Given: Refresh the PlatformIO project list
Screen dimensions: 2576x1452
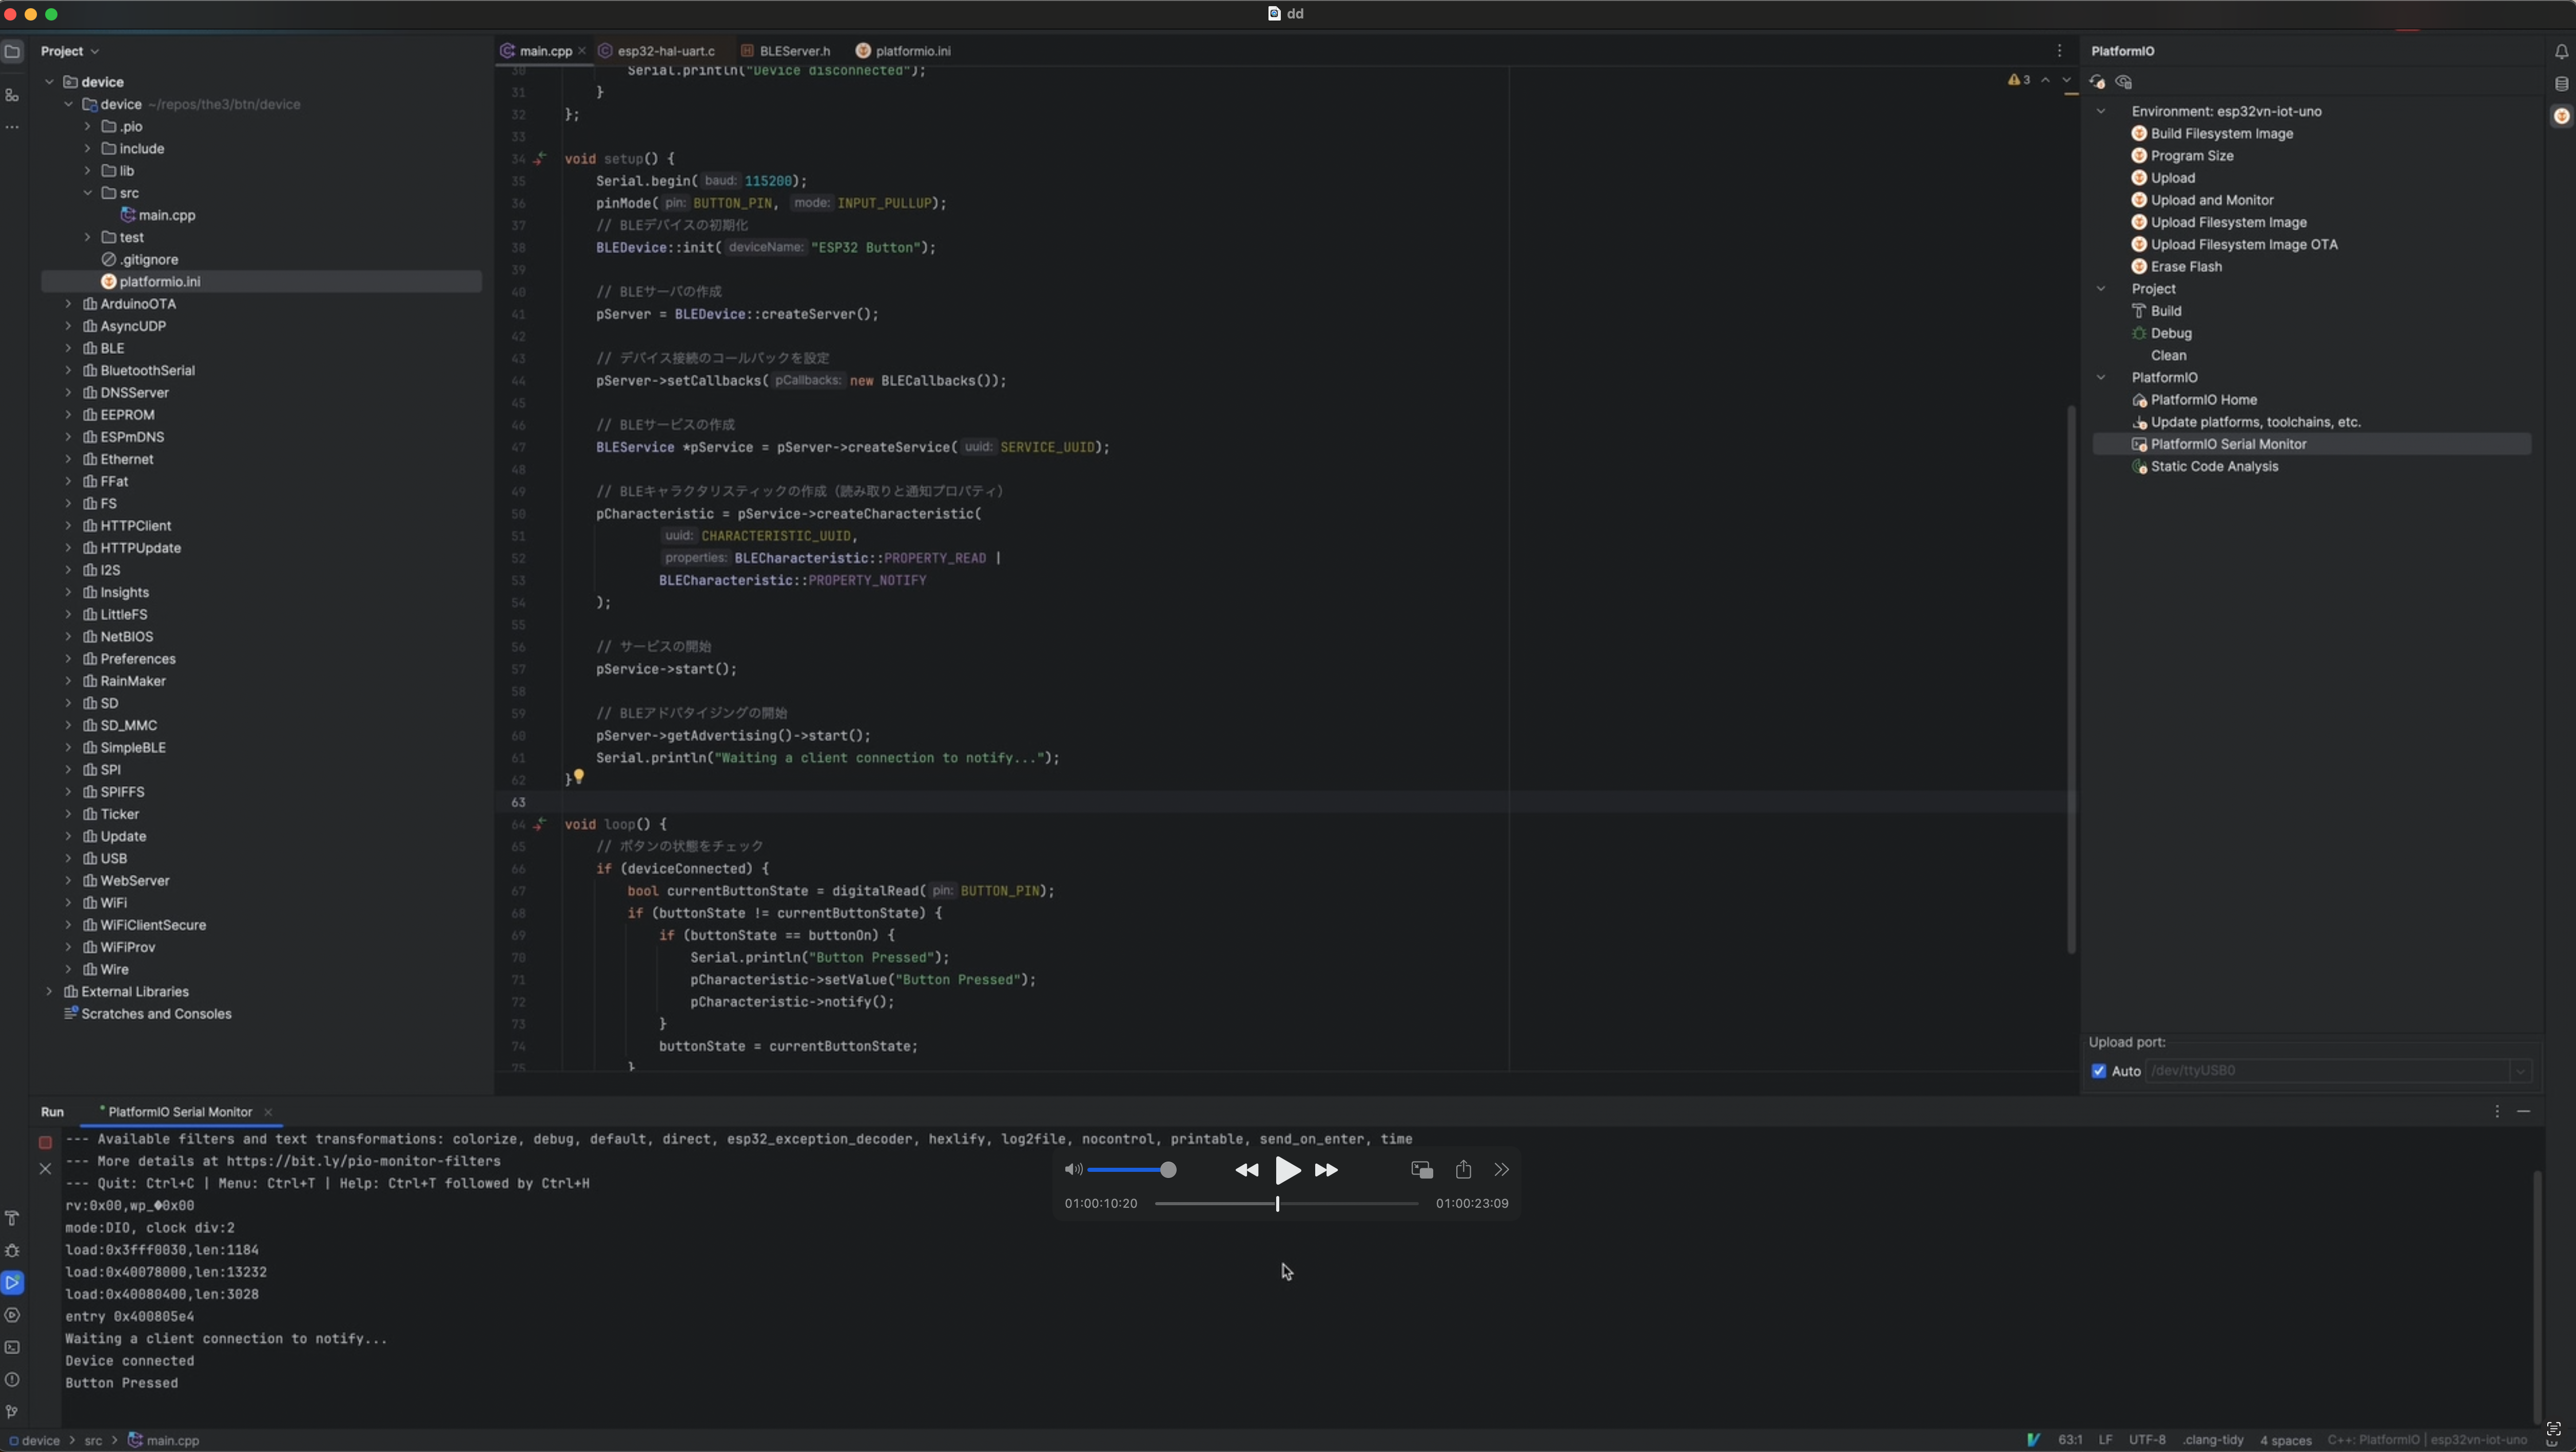Looking at the screenshot, I should coord(2098,82).
